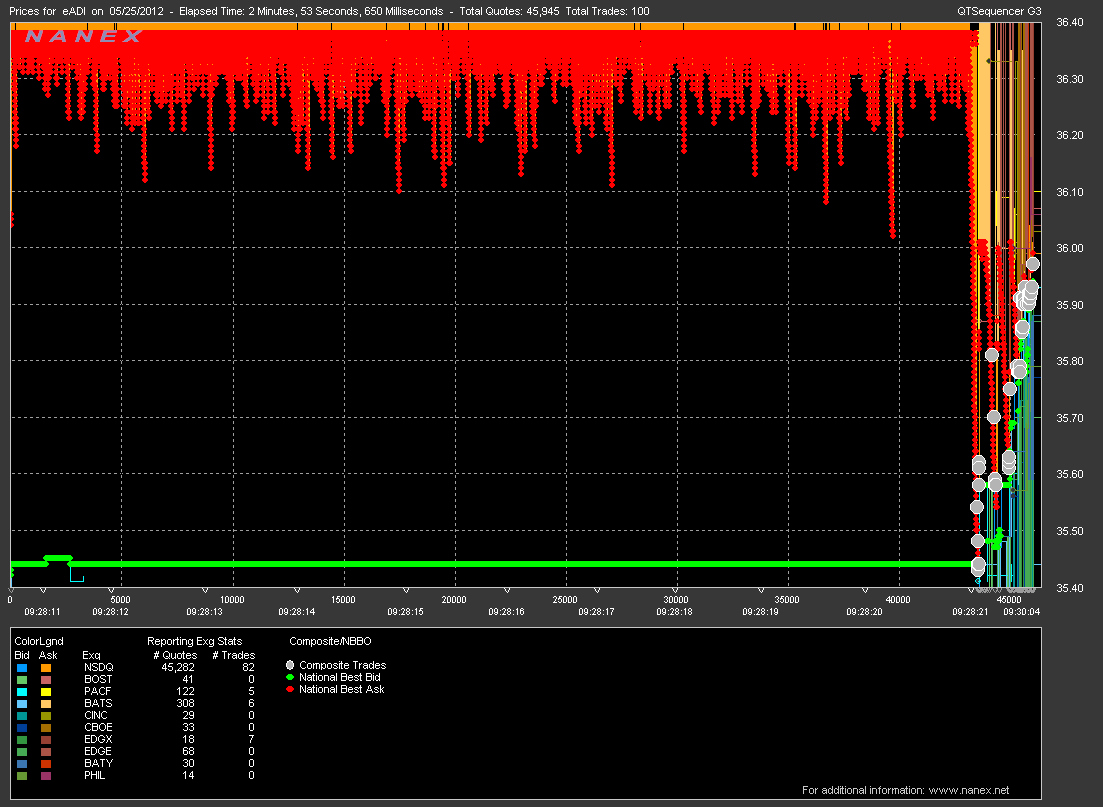The image size is (1103, 807).
Task: Open the www.nanex.net link
Action: pyautogui.click(x=969, y=790)
